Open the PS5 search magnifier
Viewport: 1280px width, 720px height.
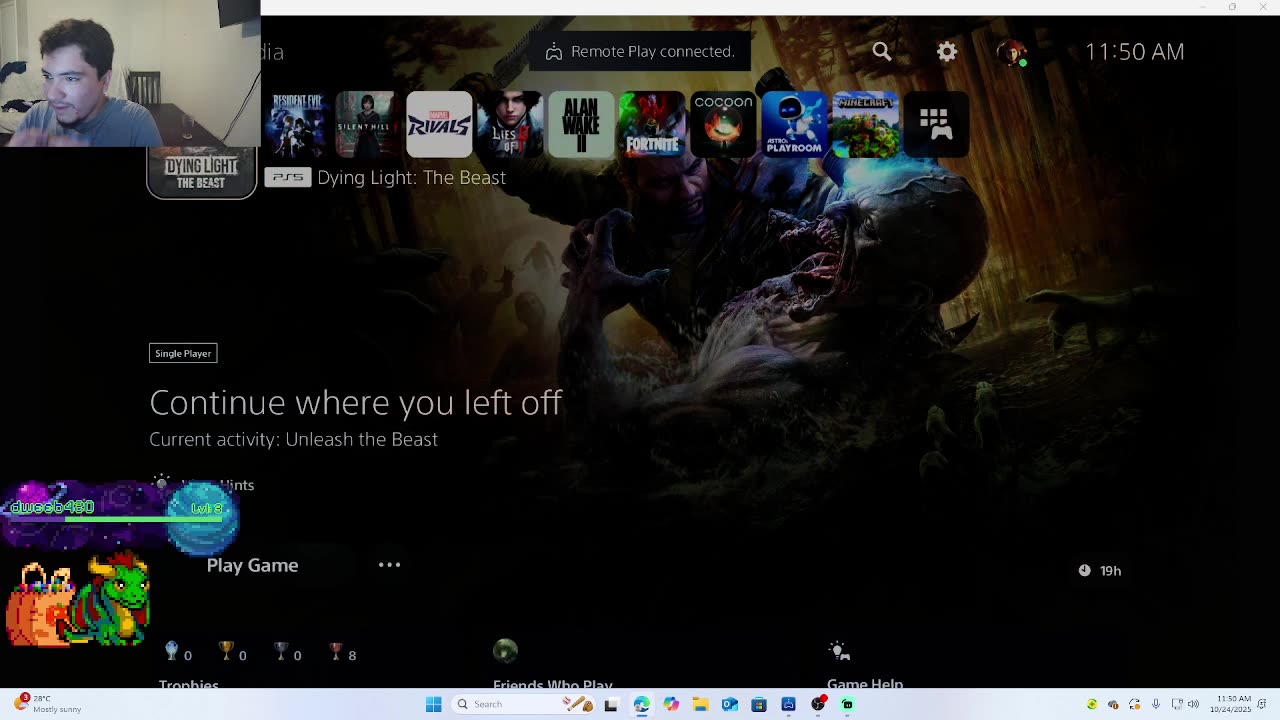click(881, 51)
